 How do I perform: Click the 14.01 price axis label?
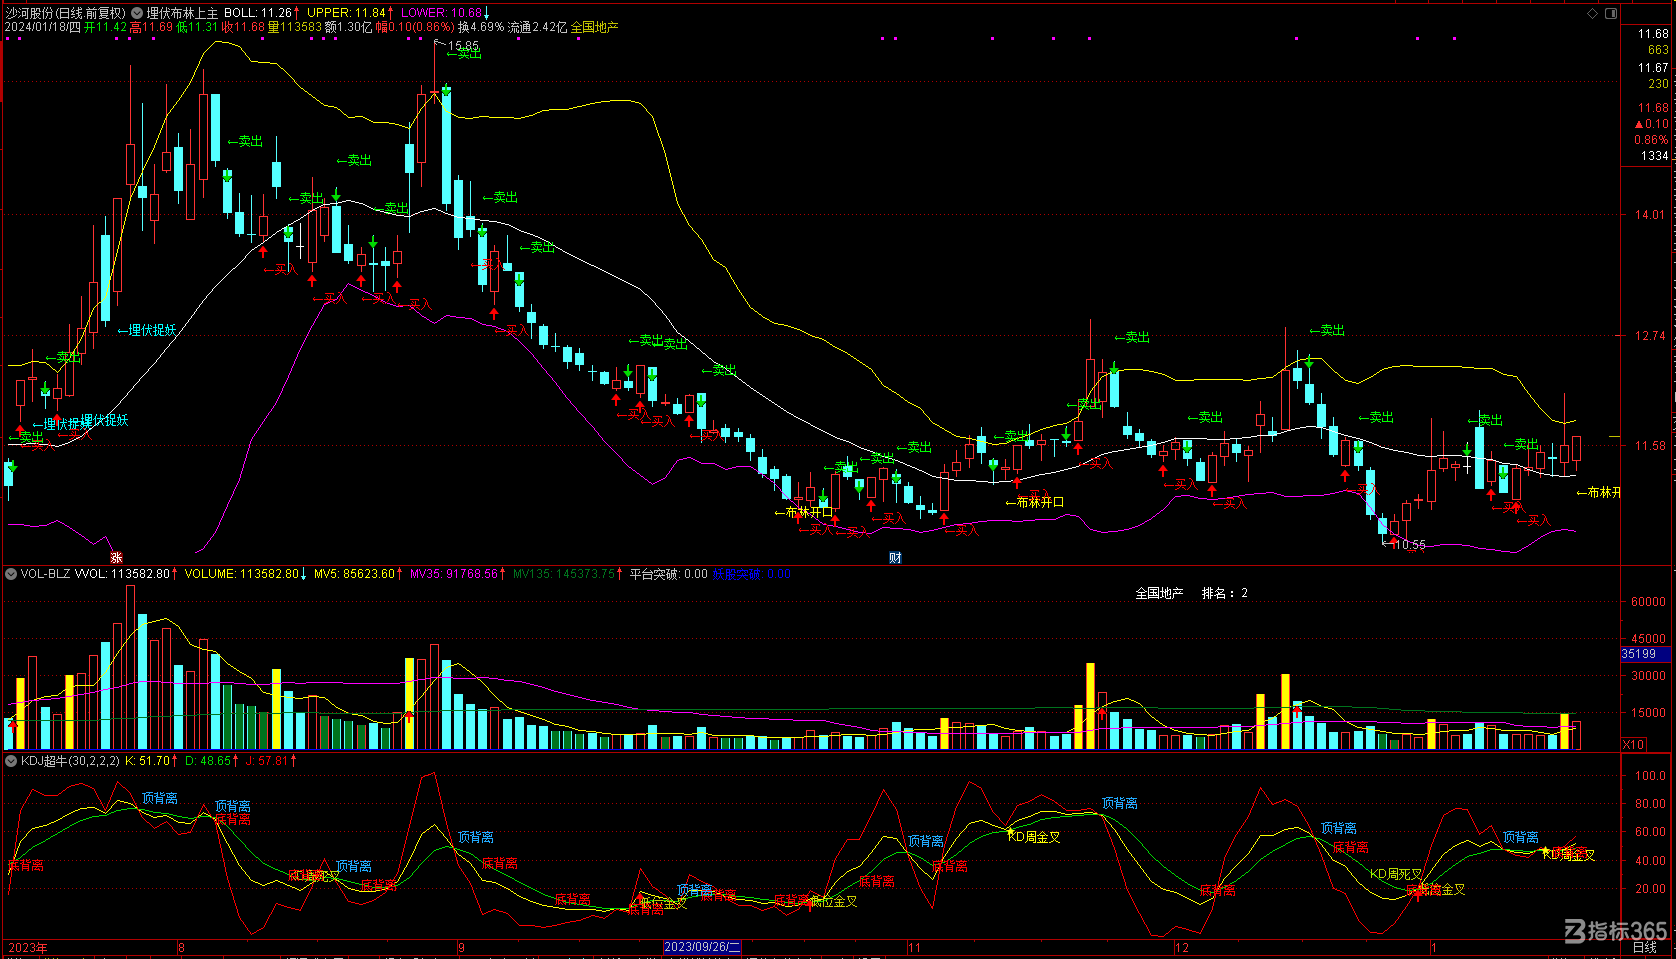pyautogui.click(x=1650, y=215)
